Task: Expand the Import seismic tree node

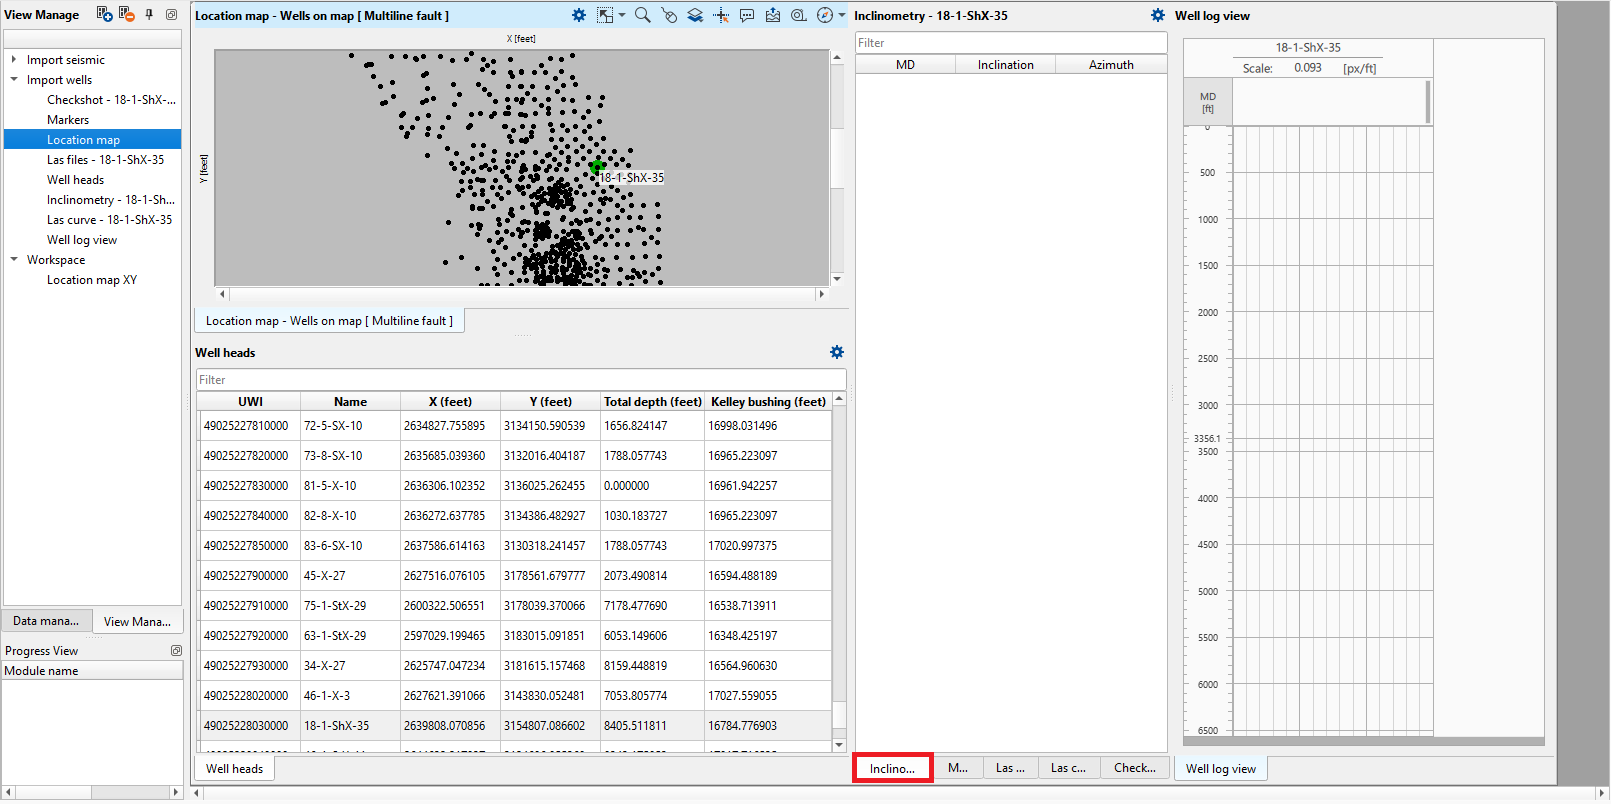Action: pos(14,60)
